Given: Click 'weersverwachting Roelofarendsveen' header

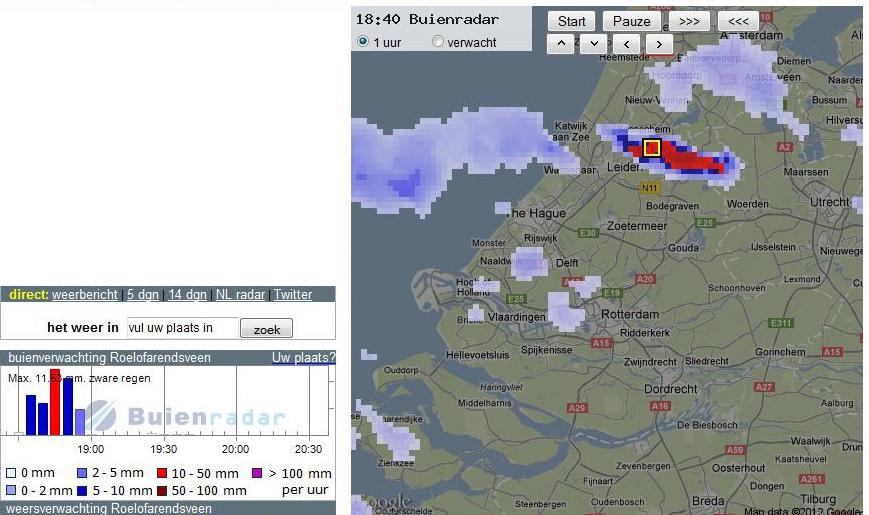Looking at the screenshot, I should click(x=109, y=508).
